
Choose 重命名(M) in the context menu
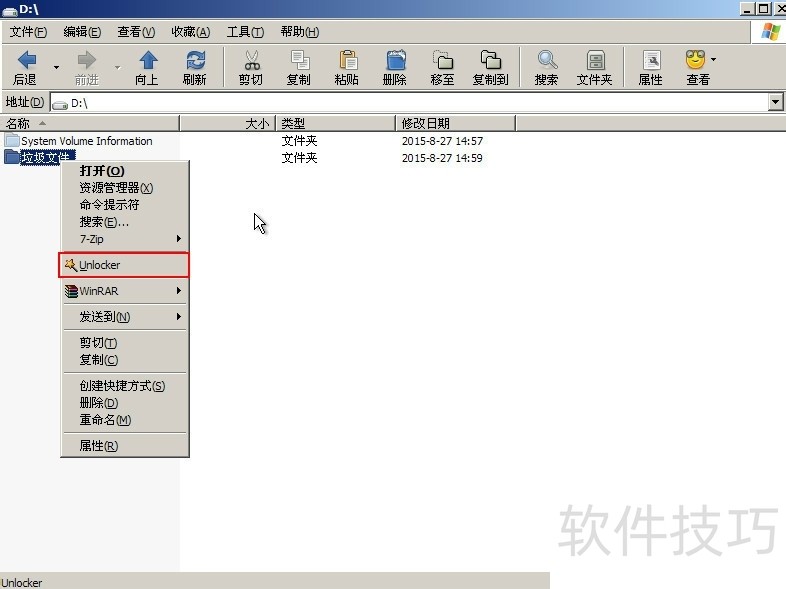(x=124, y=421)
